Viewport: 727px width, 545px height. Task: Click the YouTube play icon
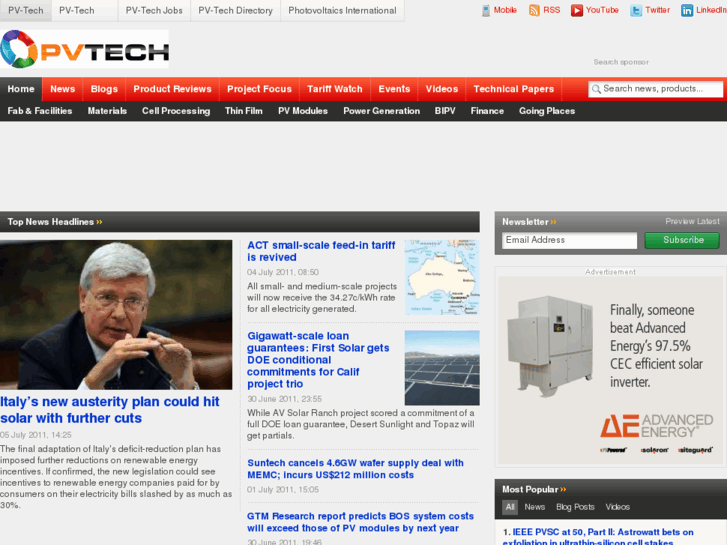(576, 10)
